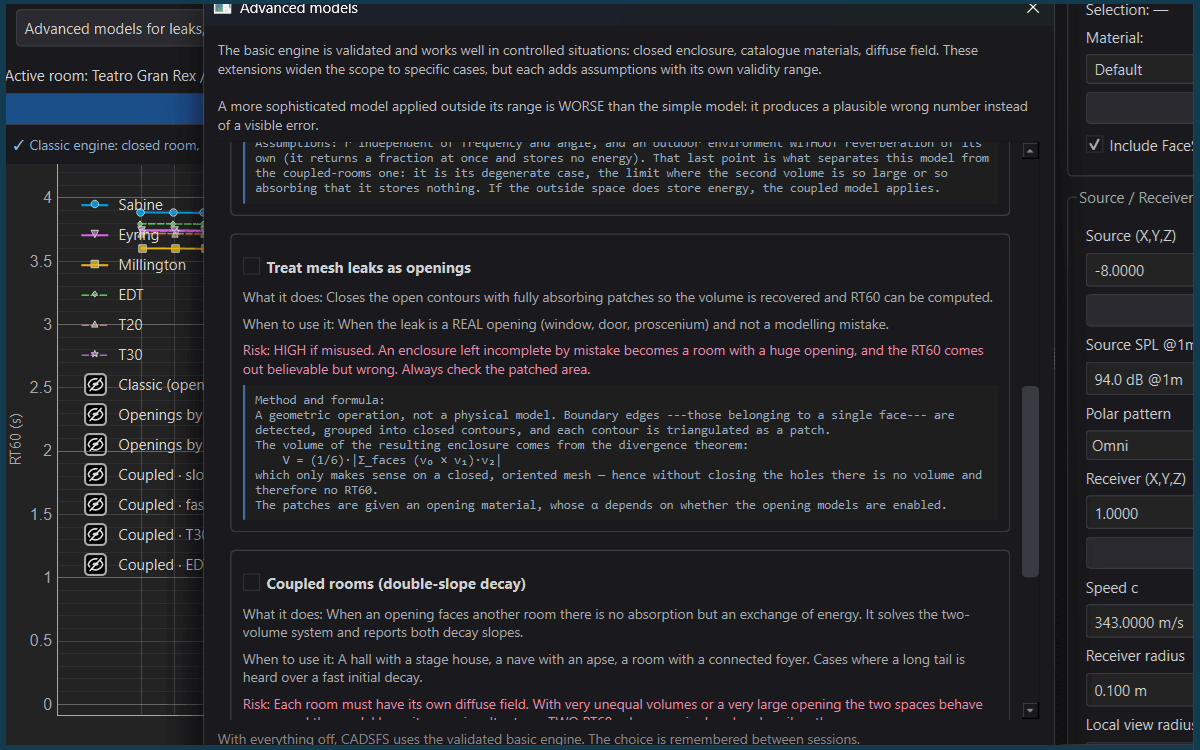The image size is (1200, 750).
Task: Click the dialog scrollbar thumb
Action: (1030, 481)
